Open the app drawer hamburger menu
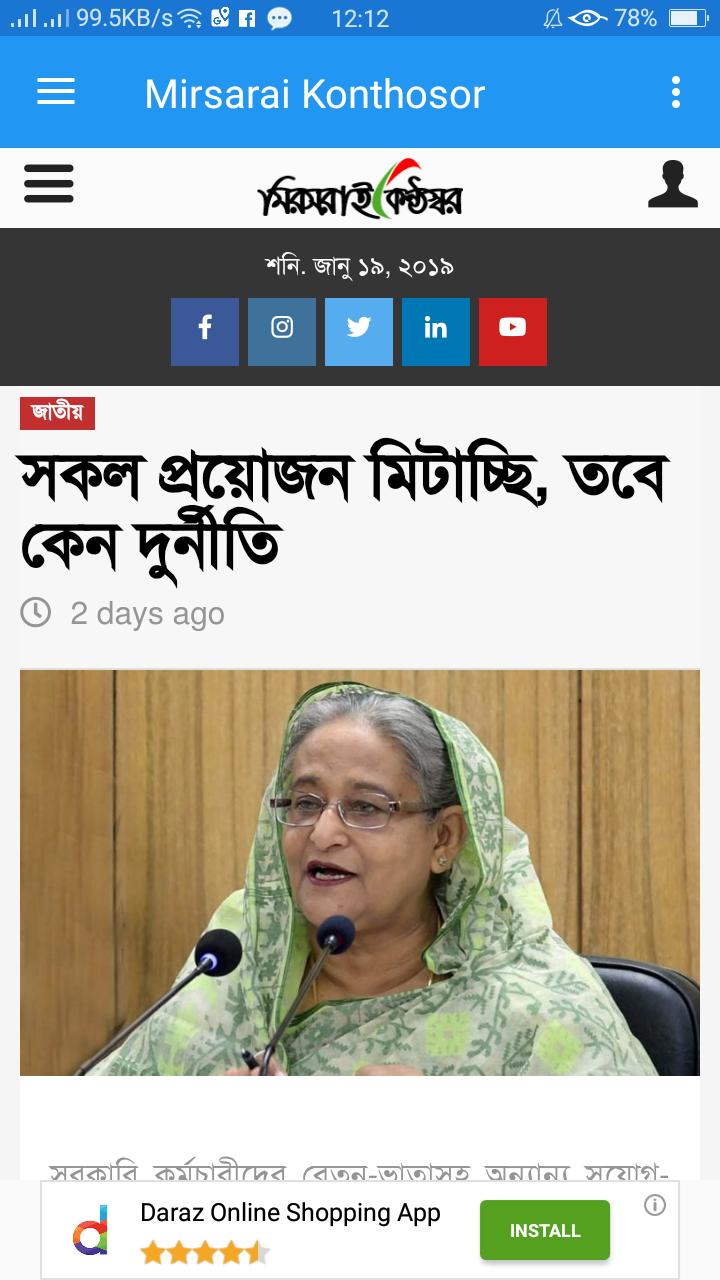Image resolution: width=720 pixels, height=1280 pixels. tap(56, 93)
